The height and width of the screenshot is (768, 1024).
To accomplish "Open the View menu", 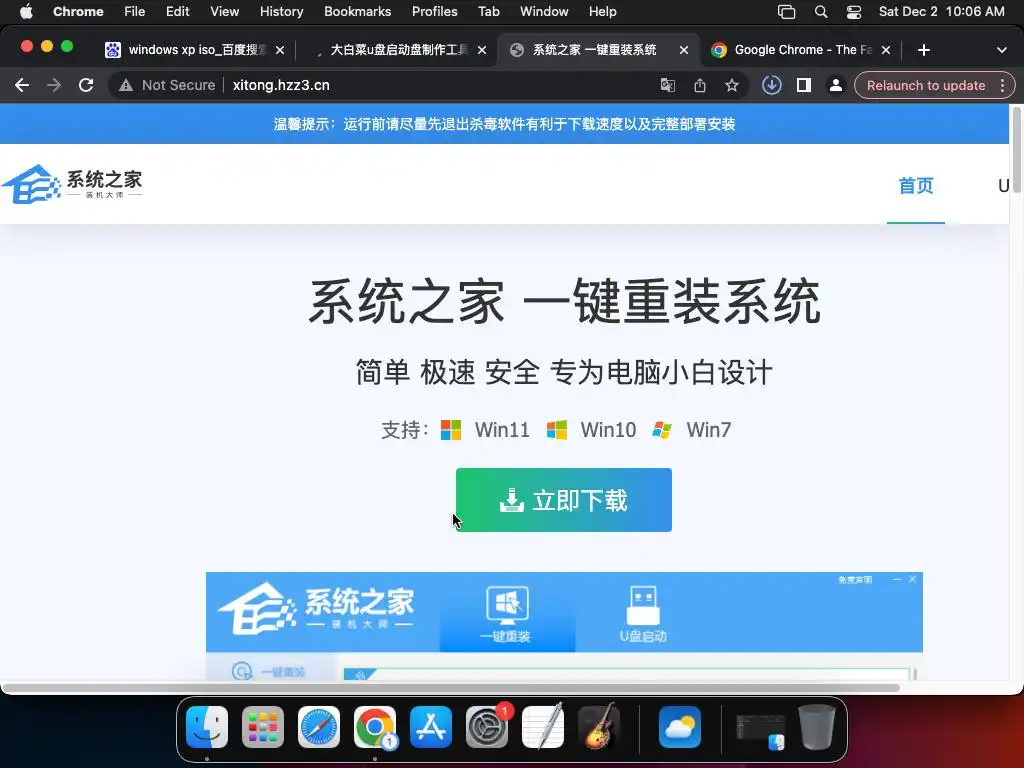I will coord(224,11).
